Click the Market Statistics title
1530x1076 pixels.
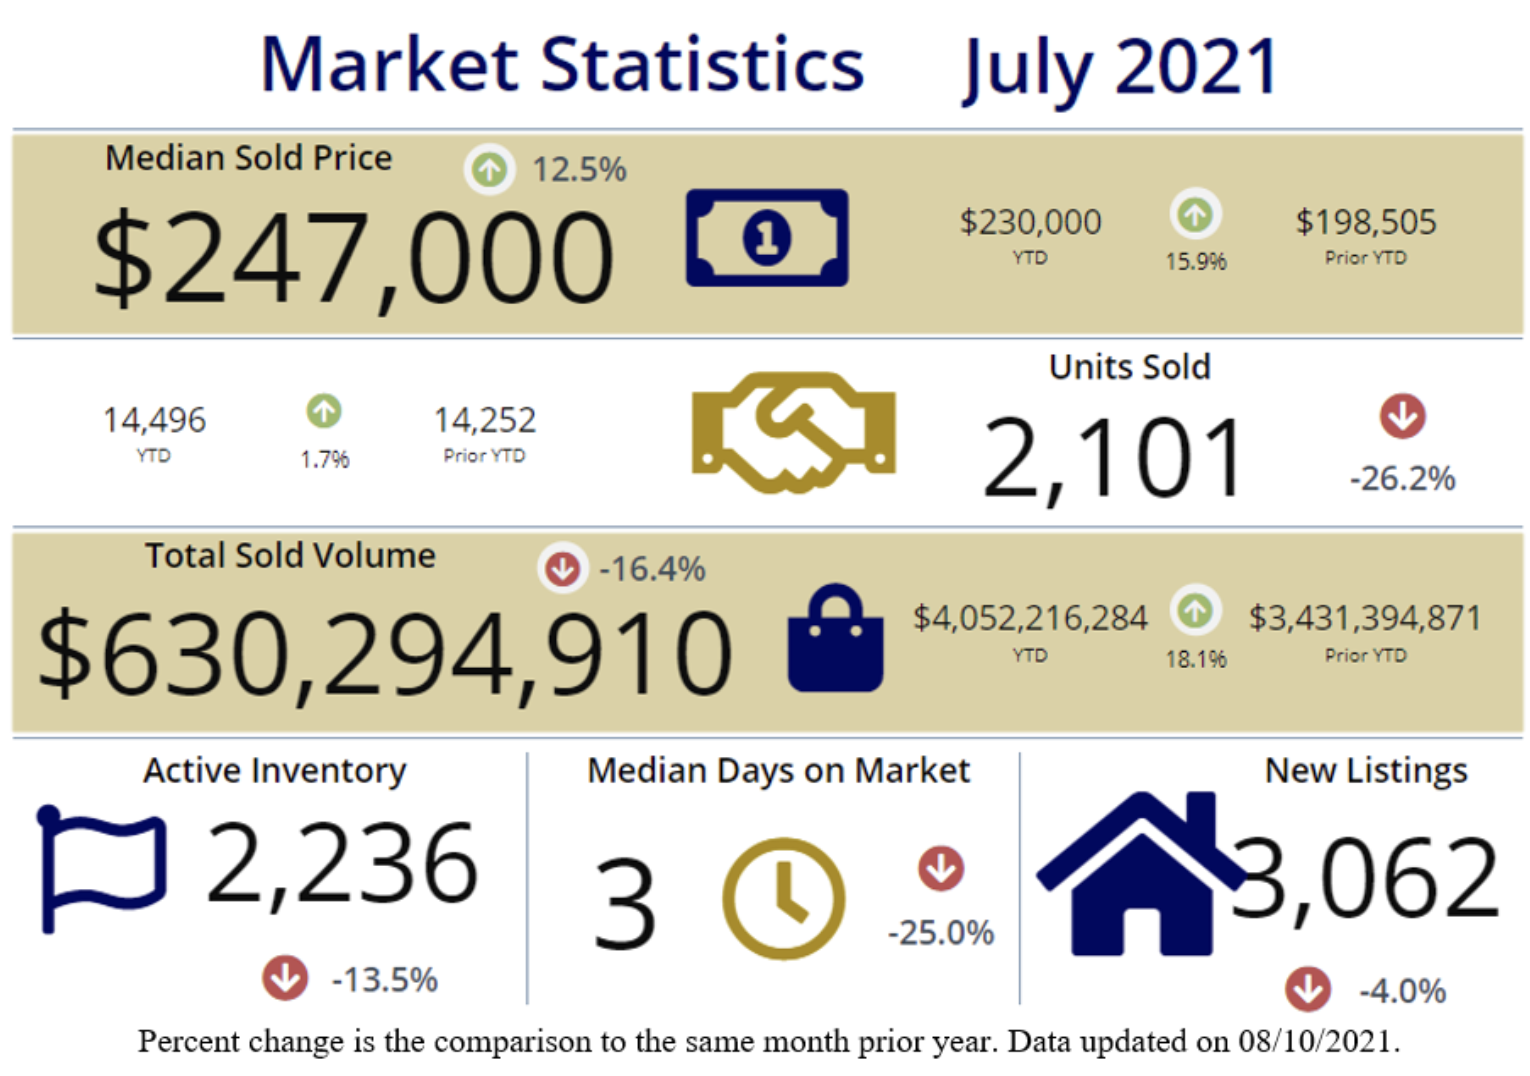coord(562,65)
